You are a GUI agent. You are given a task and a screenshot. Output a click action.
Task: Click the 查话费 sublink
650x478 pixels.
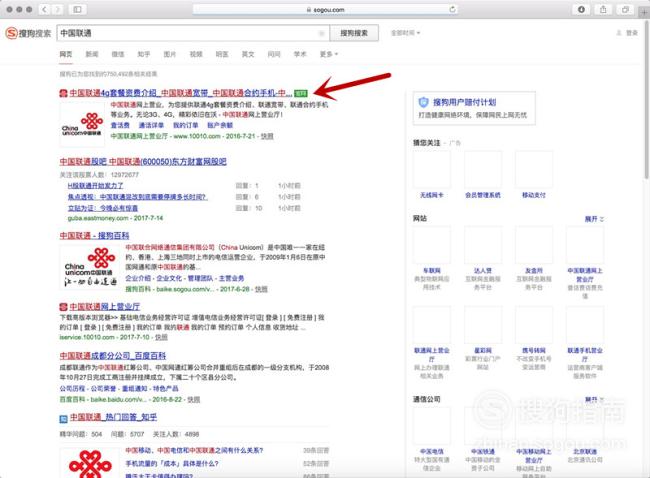pyautogui.click(x=120, y=125)
